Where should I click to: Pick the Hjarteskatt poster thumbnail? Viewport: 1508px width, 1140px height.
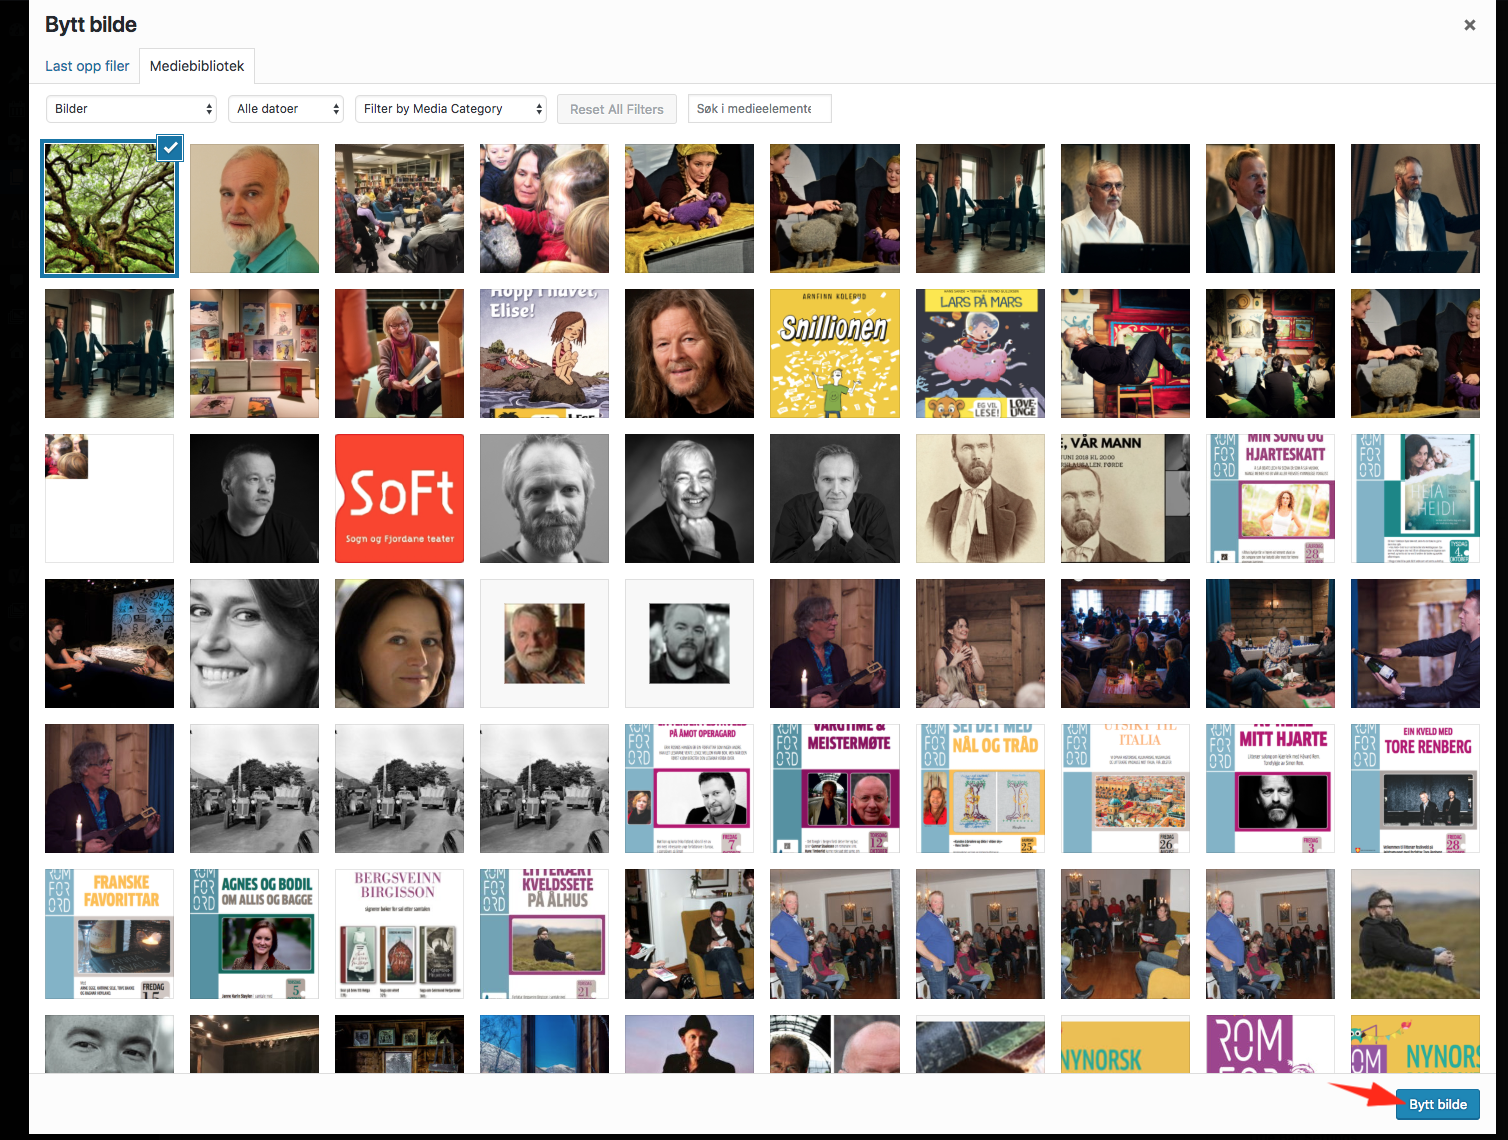(1270, 499)
